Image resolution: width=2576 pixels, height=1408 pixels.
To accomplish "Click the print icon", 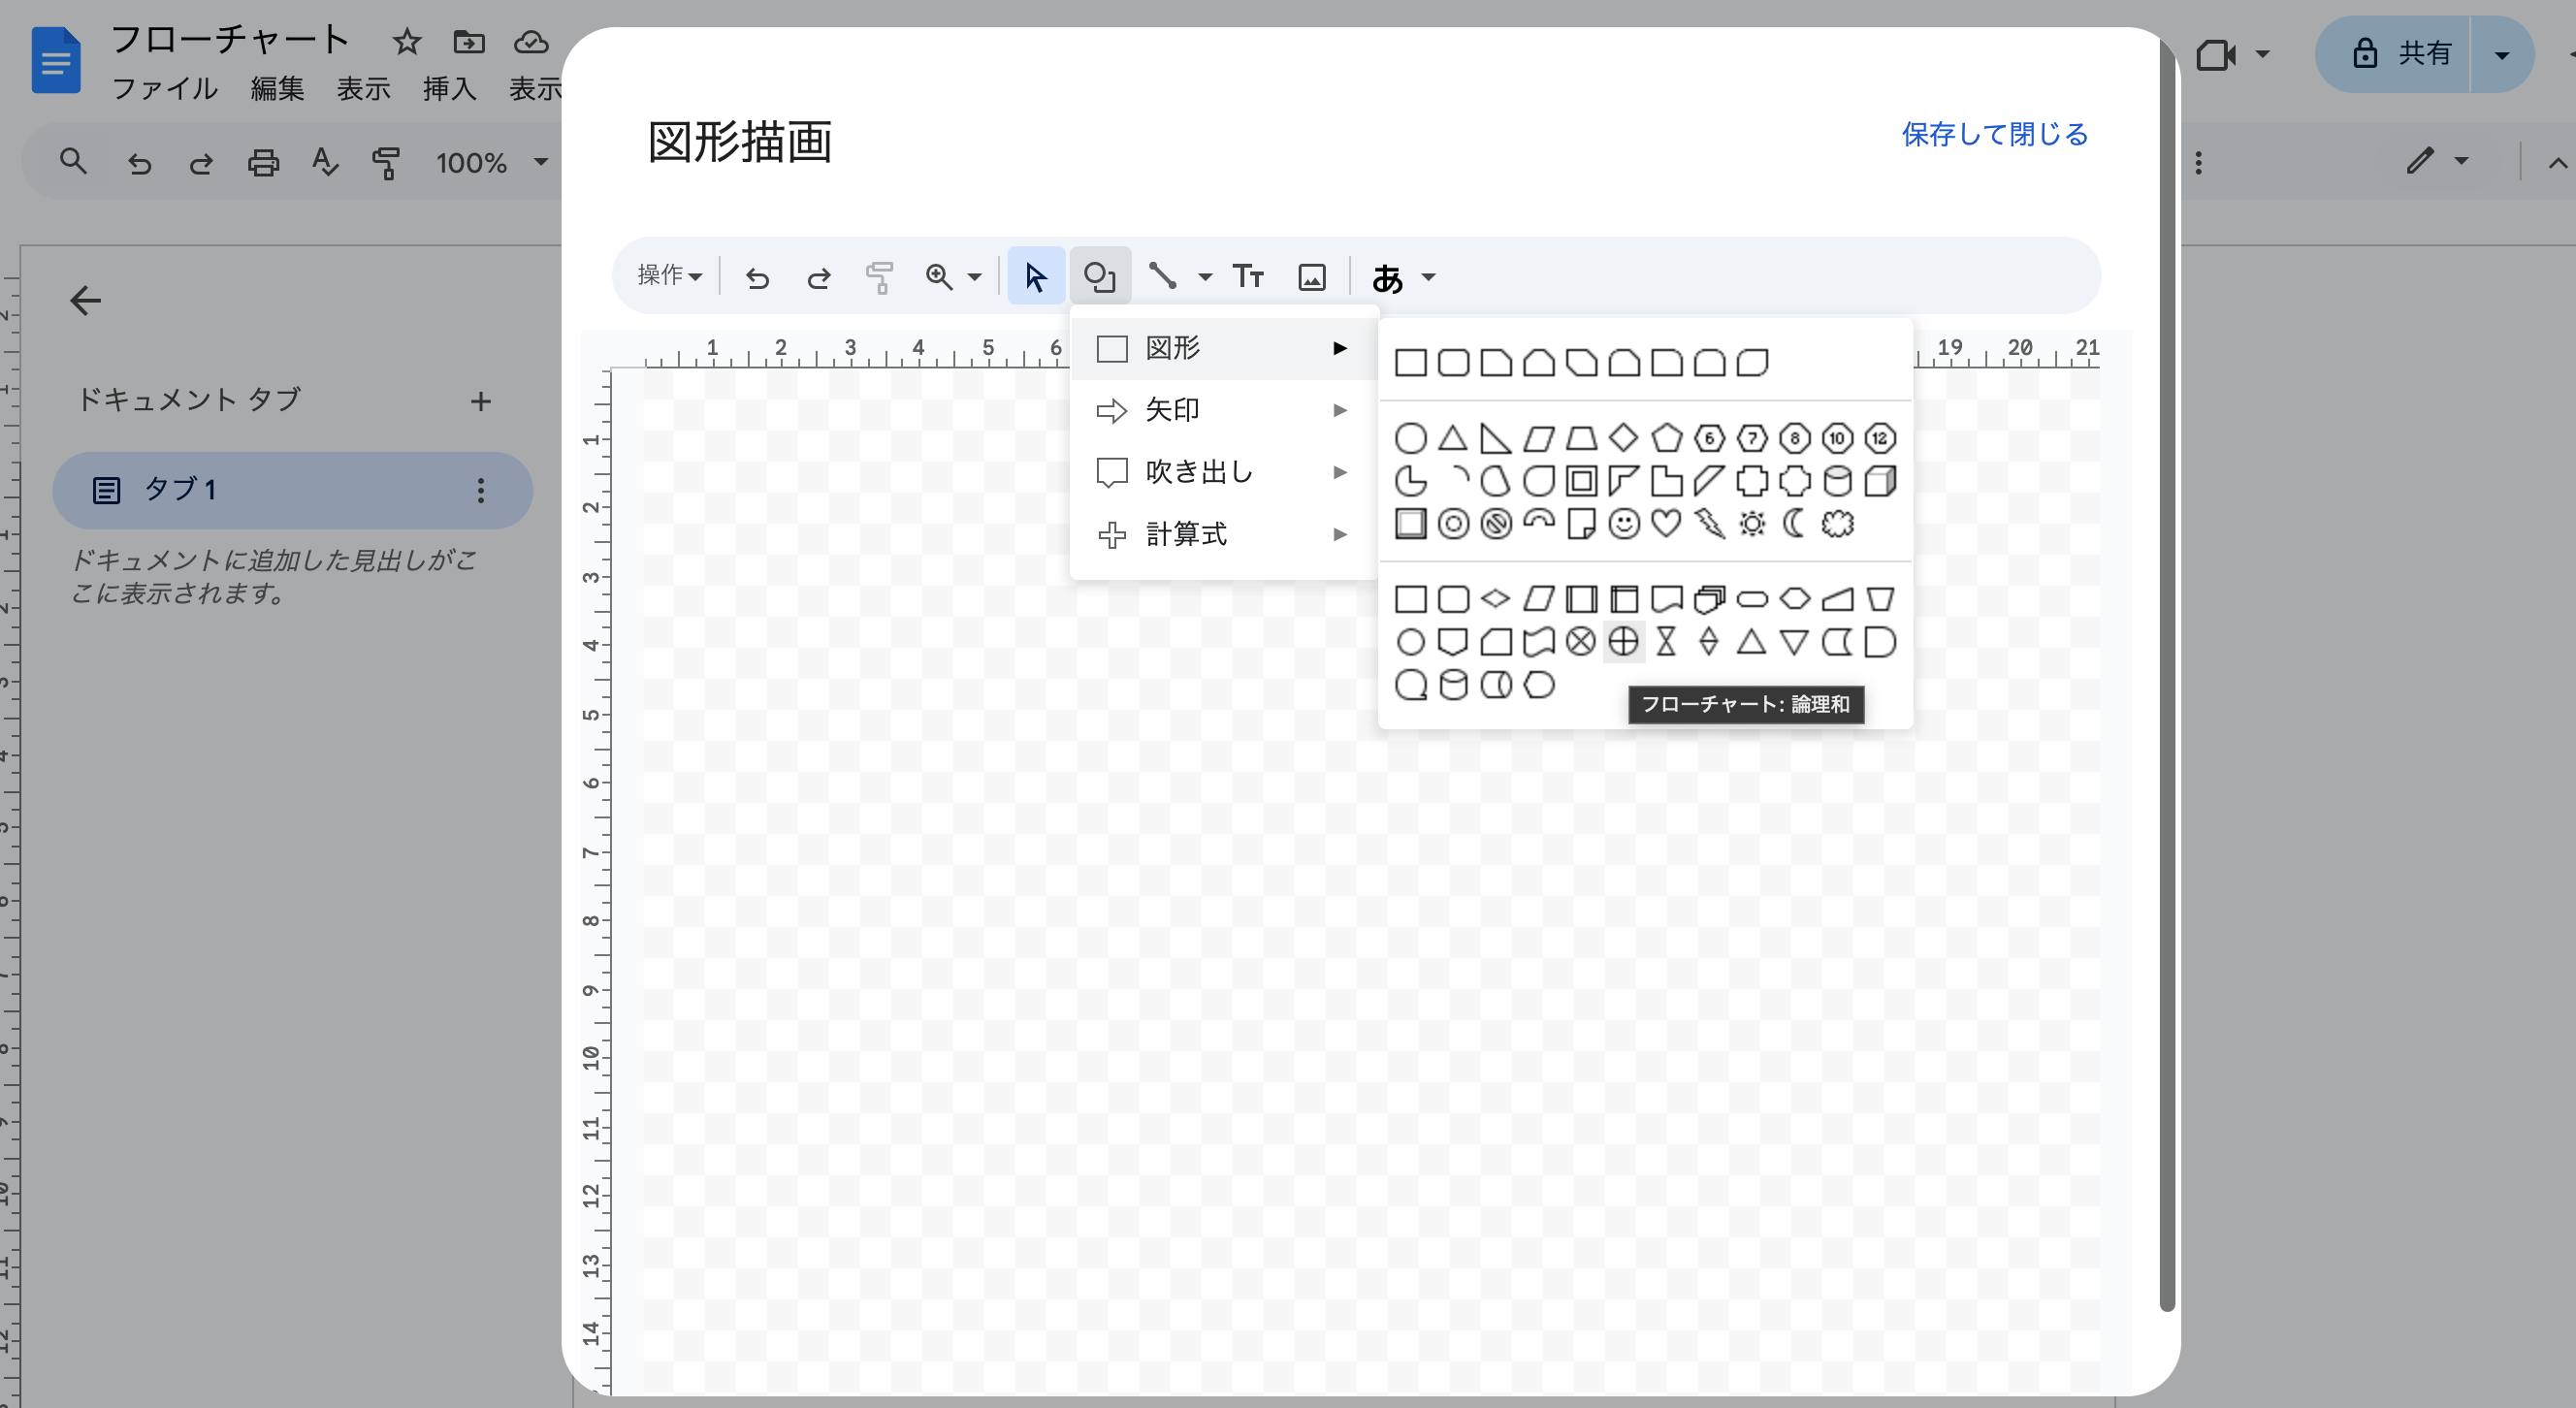I will (x=263, y=162).
